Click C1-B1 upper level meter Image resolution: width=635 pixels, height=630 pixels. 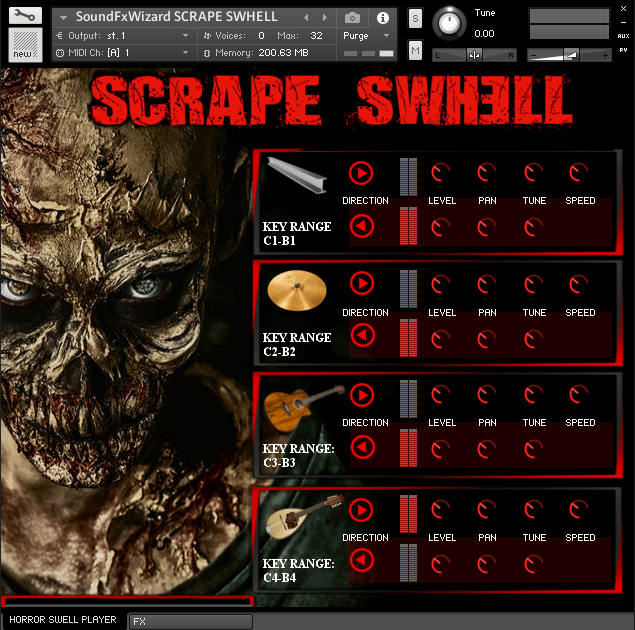408,177
